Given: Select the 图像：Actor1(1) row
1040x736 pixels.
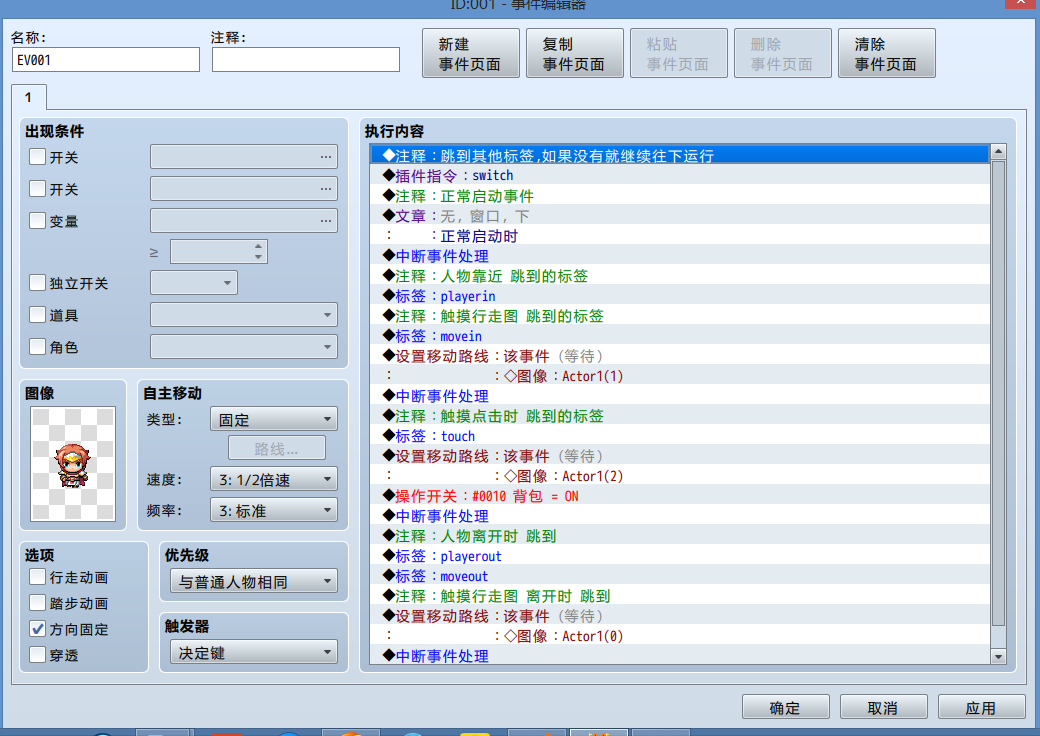Looking at the screenshot, I should (680, 375).
